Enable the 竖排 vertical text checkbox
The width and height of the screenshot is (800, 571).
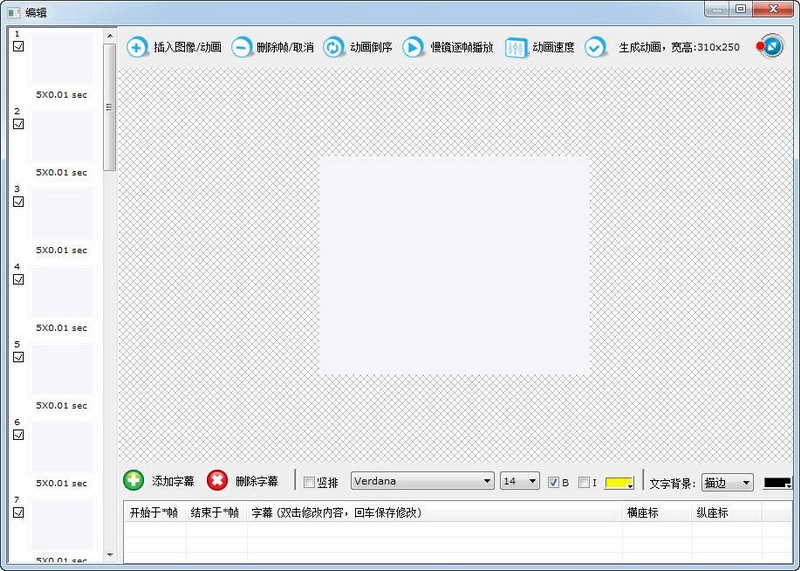tap(309, 482)
